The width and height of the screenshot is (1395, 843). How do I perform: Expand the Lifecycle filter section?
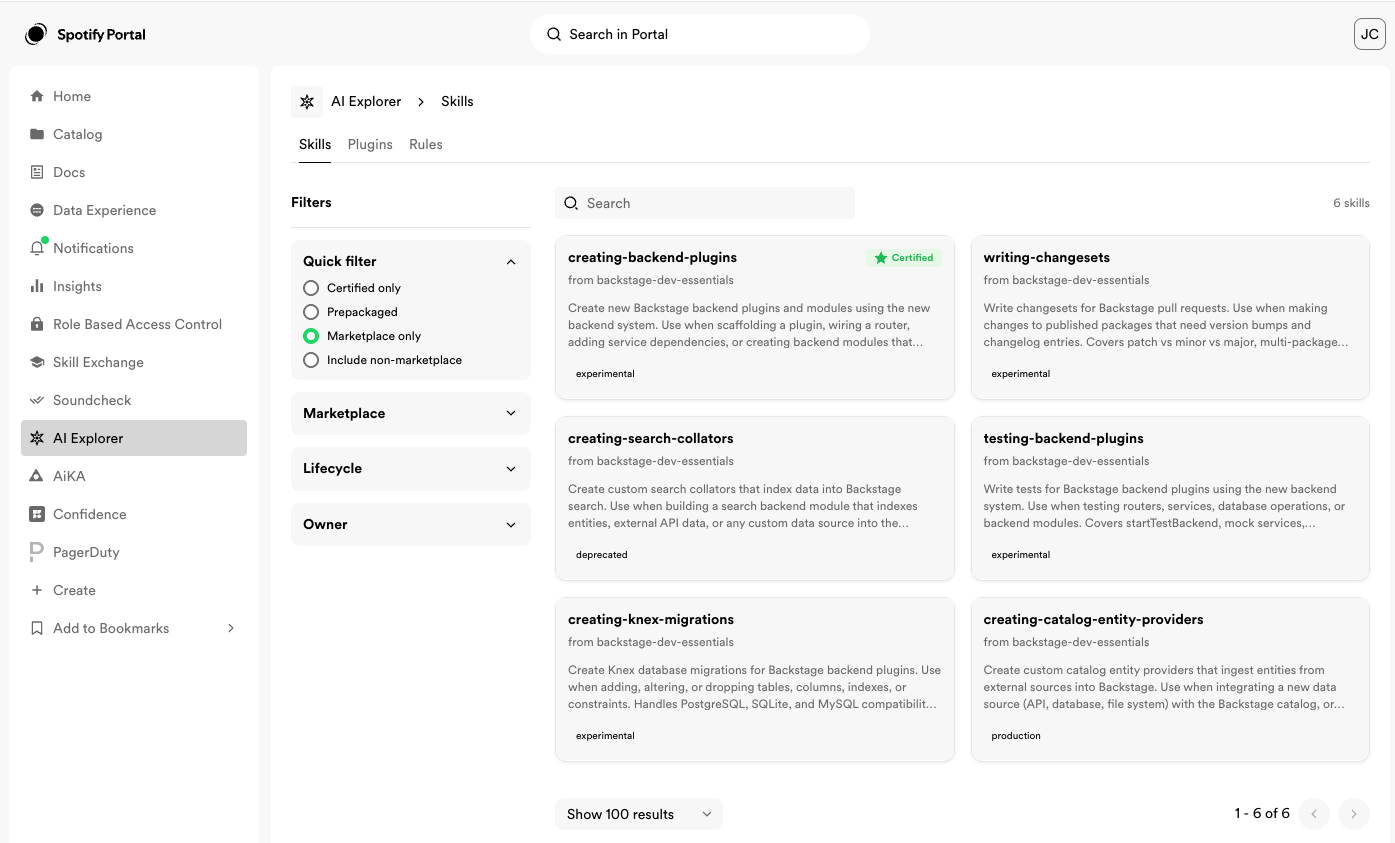point(411,468)
